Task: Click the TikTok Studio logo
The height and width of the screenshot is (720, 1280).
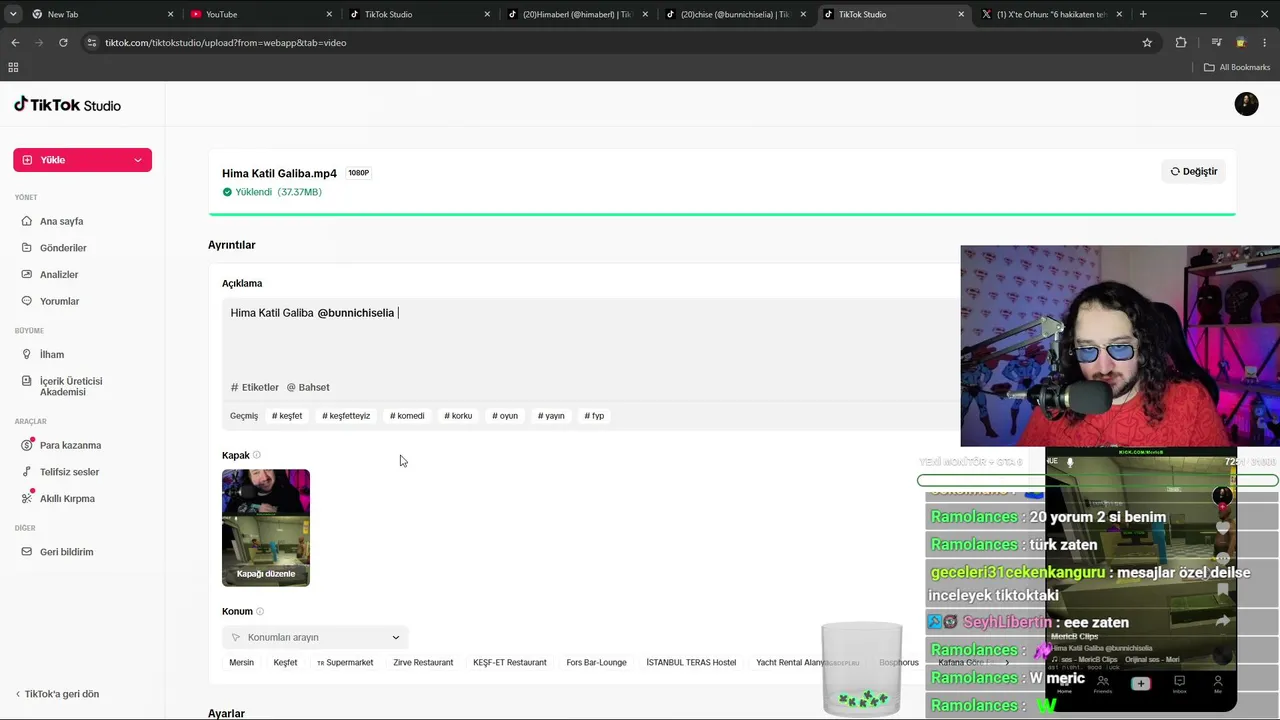Action: click(x=67, y=105)
